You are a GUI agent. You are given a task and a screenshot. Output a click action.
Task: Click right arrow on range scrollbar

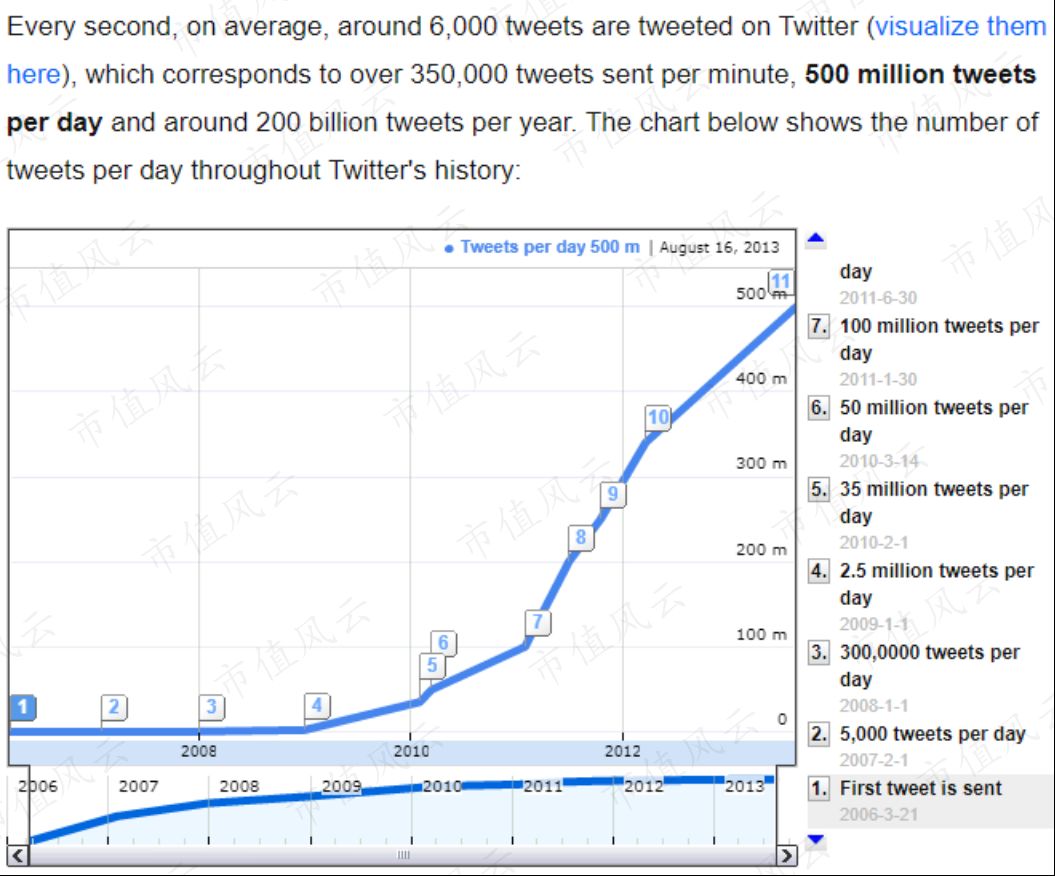point(787,855)
